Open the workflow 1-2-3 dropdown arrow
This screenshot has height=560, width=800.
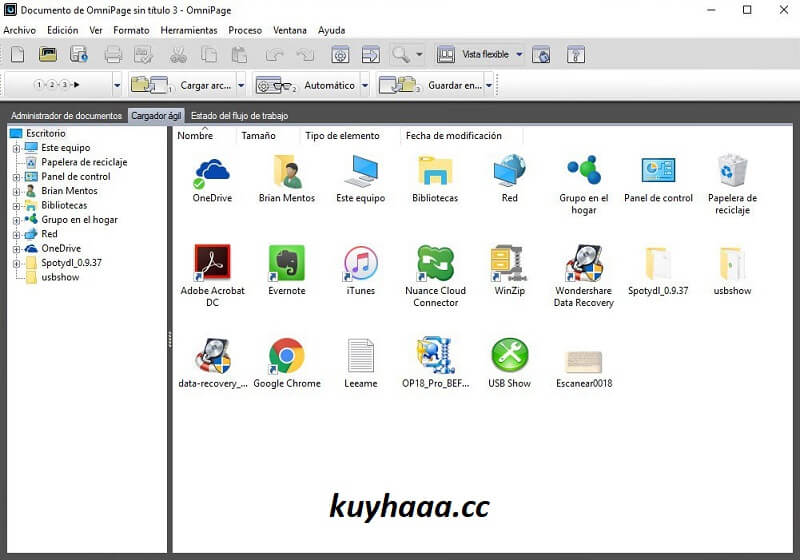(117, 85)
